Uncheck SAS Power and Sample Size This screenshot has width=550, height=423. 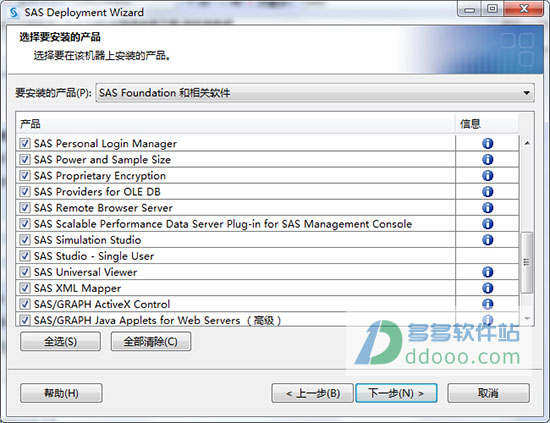(25, 160)
